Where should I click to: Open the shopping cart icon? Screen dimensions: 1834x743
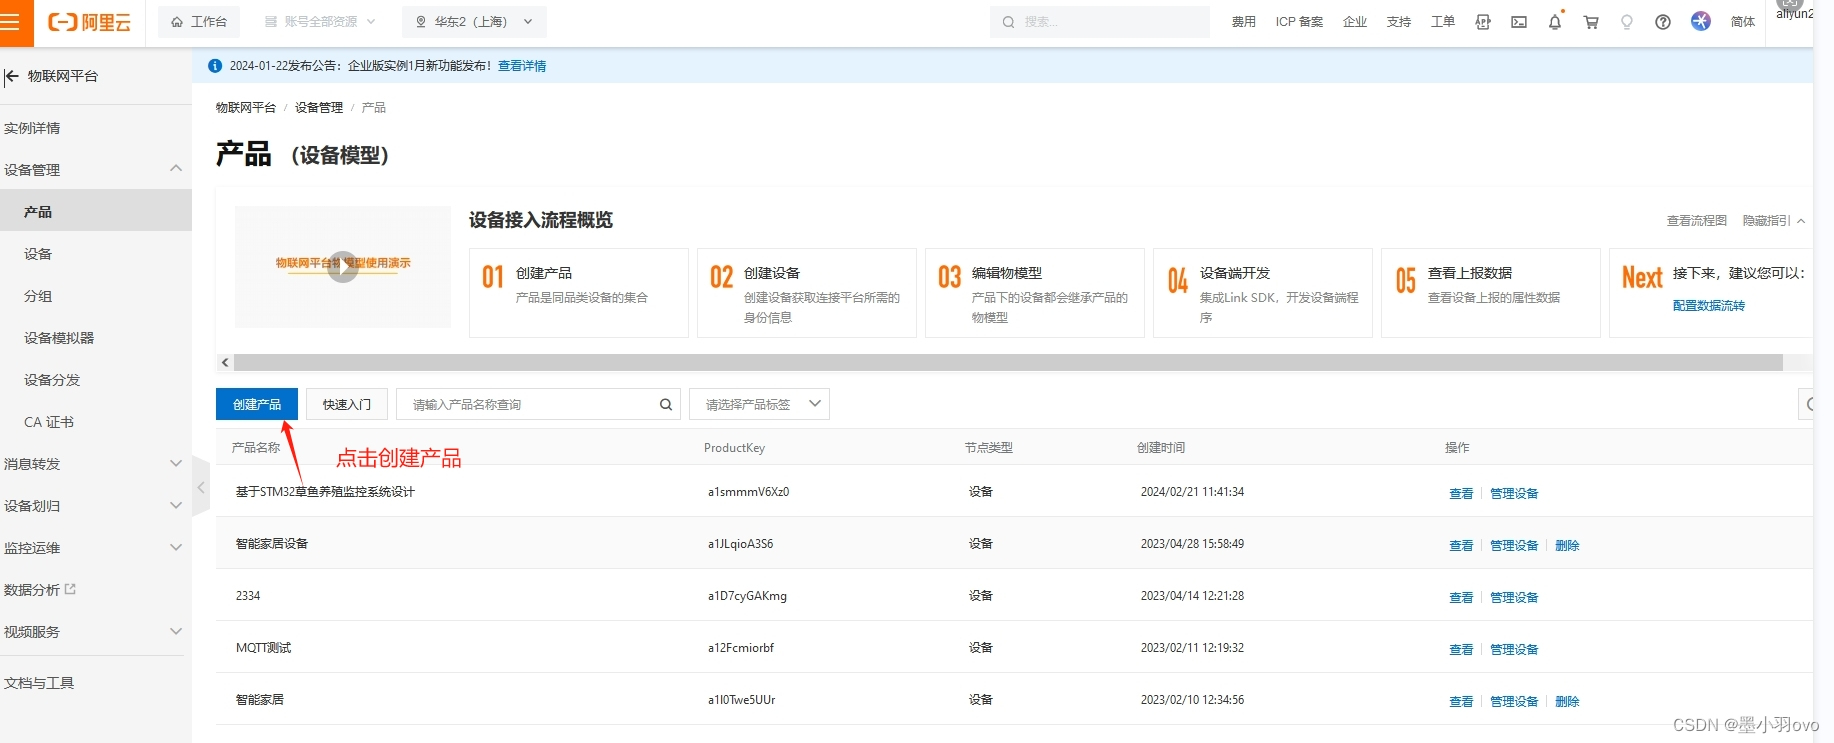click(x=1591, y=22)
